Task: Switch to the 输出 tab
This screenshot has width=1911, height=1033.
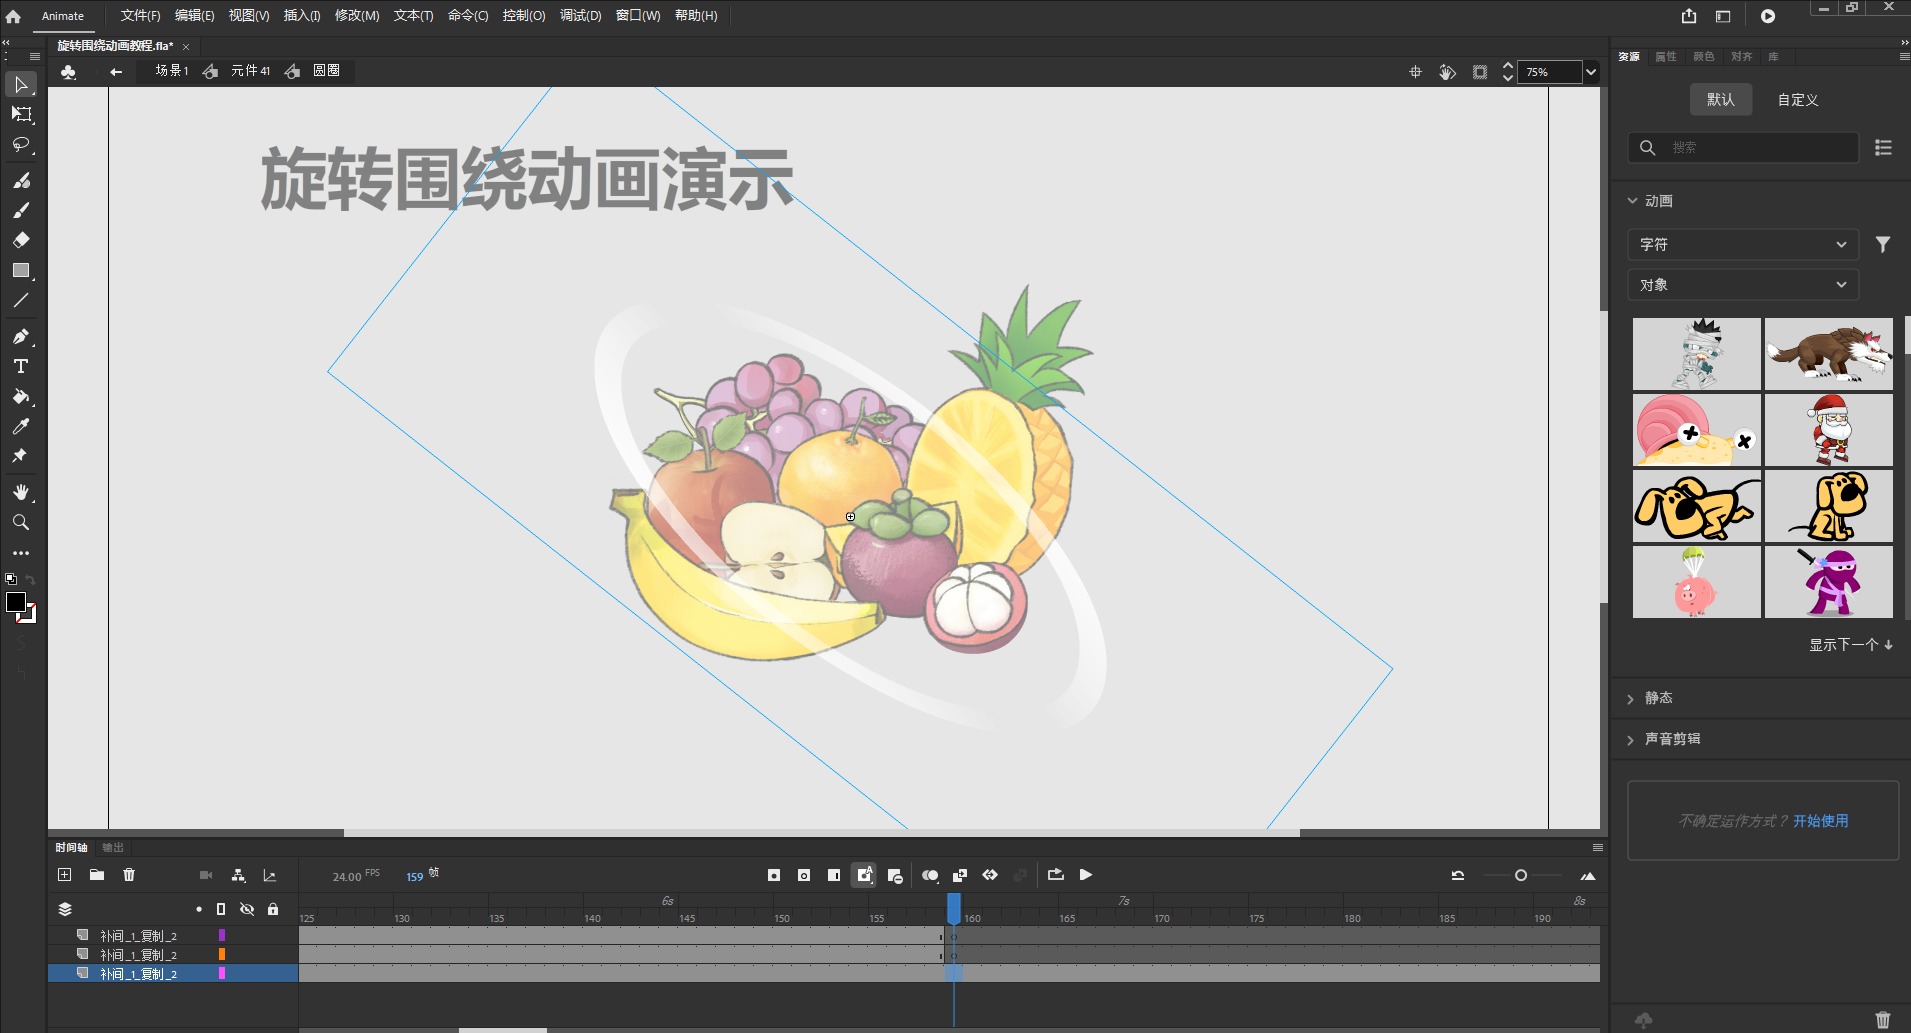Action: pos(113,847)
